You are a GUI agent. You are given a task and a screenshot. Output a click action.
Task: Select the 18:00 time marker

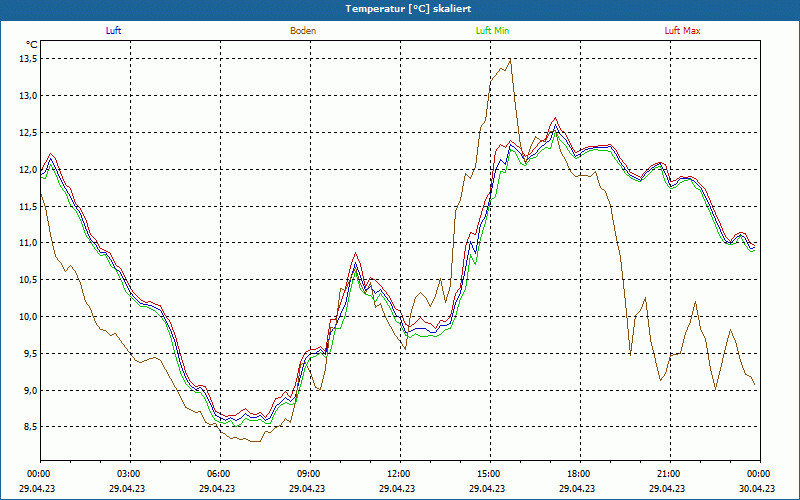click(x=579, y=473)
